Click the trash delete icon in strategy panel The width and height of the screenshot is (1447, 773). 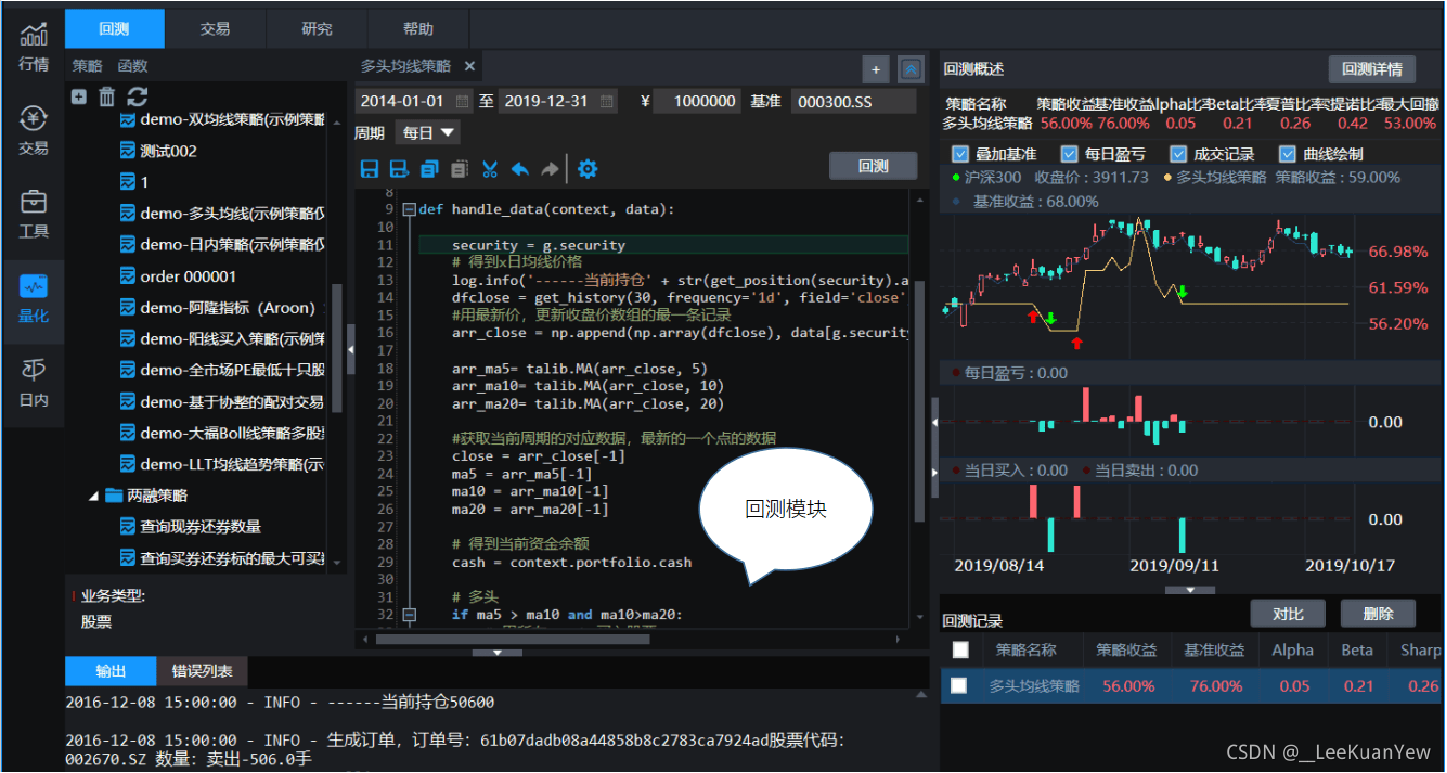click(x=107, y=97)
